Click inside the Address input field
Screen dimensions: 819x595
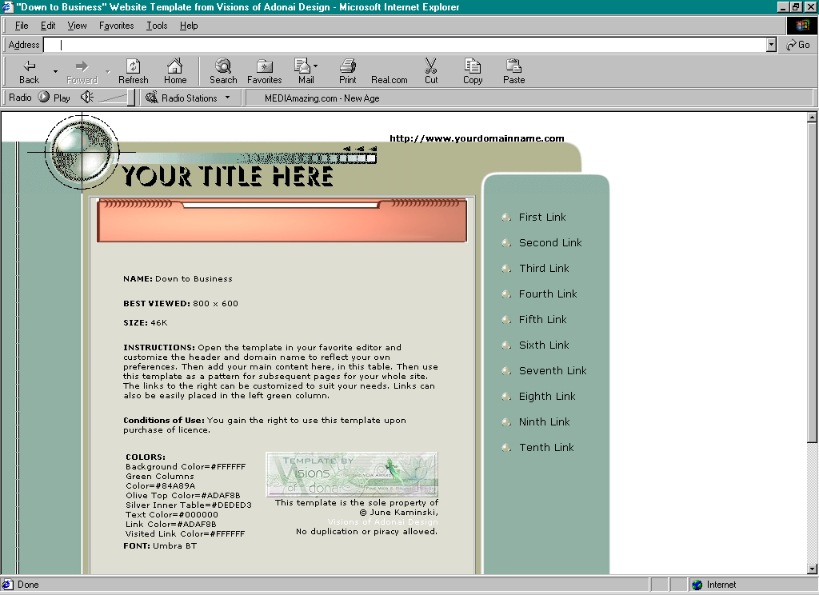400,45
